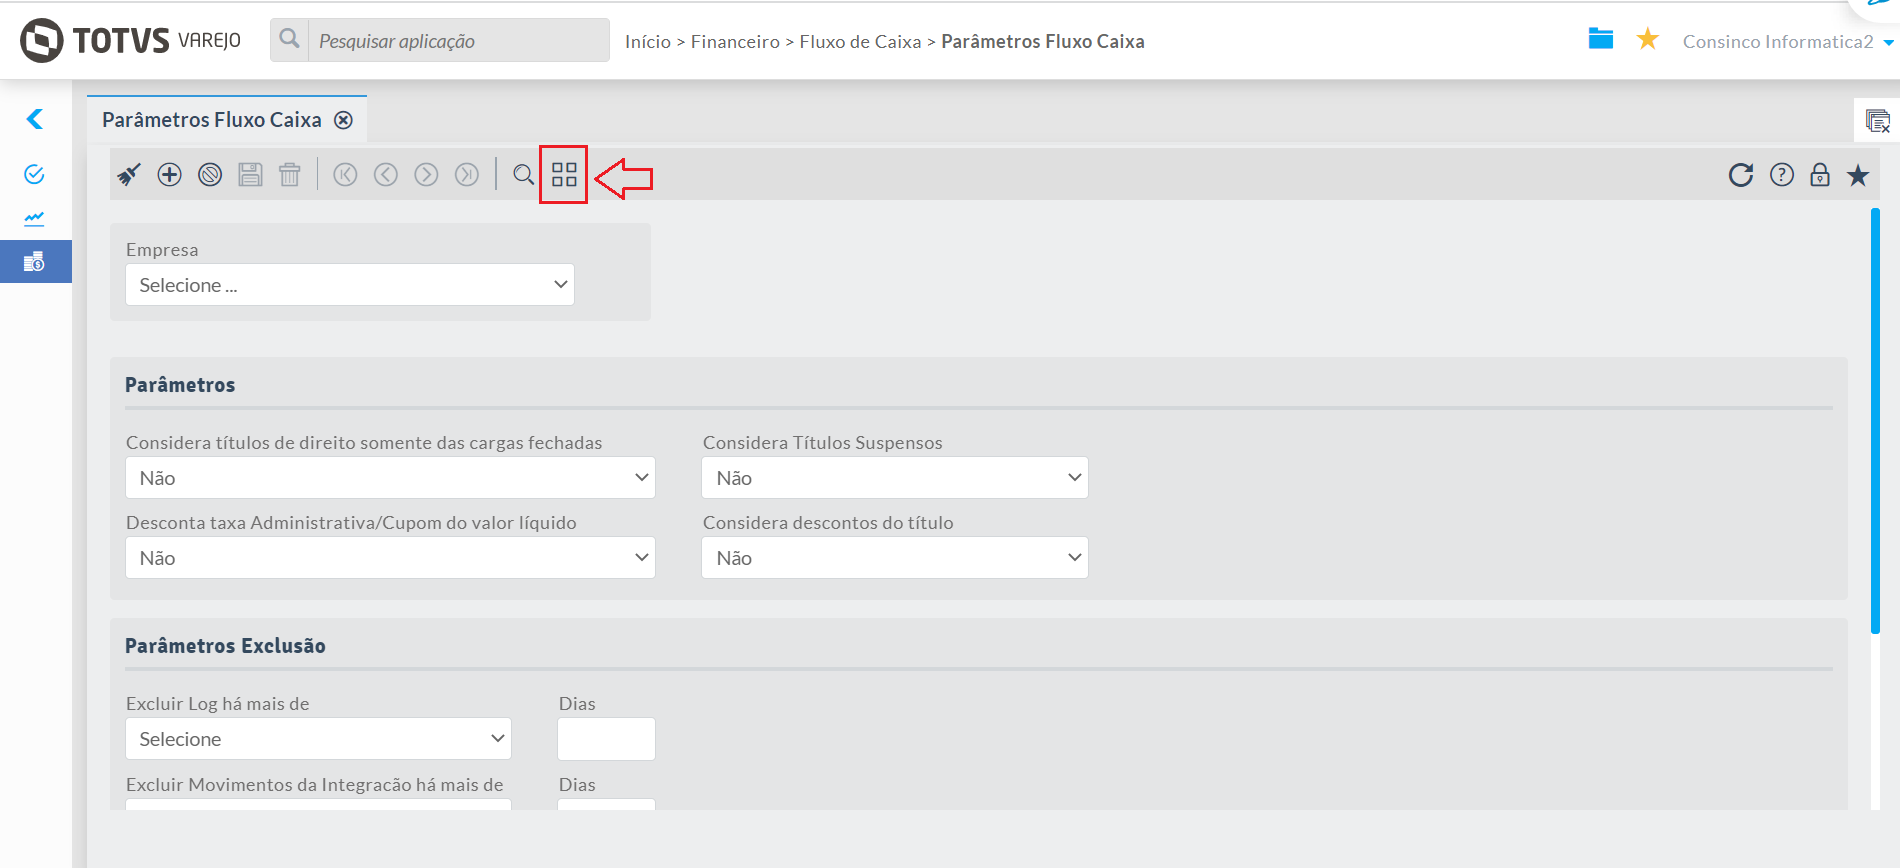Click the close-all-tabs icon at right

click(1877, 121)
